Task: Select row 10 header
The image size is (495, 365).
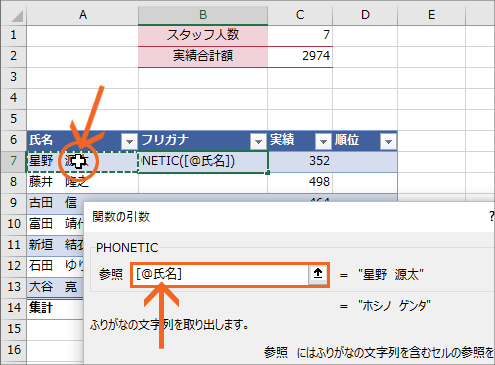Action: 13,224
